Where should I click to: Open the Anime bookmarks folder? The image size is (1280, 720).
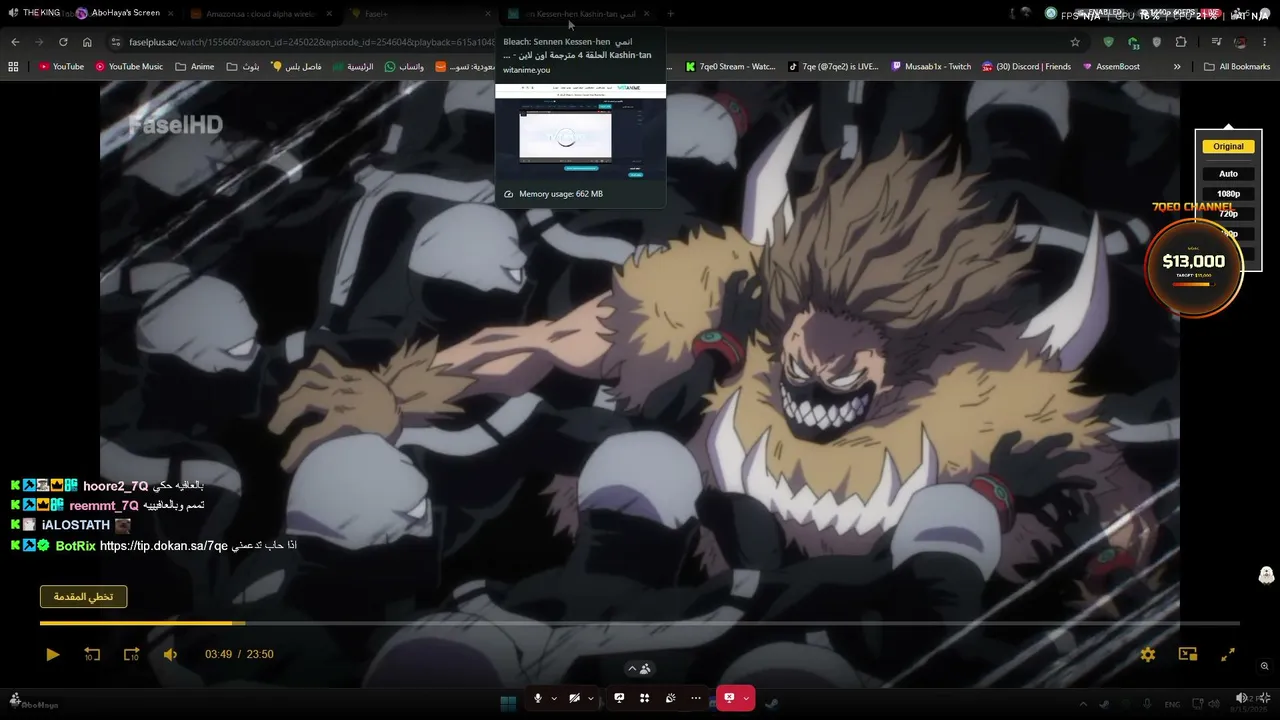pyautogui.click(x=195, y=67)
